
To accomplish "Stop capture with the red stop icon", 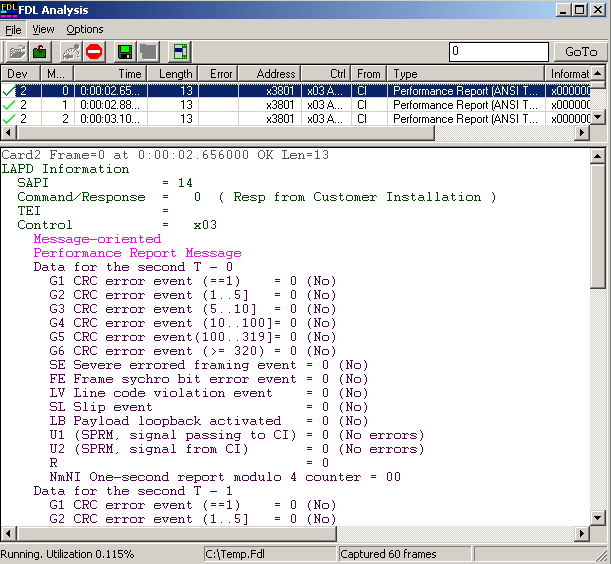I will click(94, 51).
